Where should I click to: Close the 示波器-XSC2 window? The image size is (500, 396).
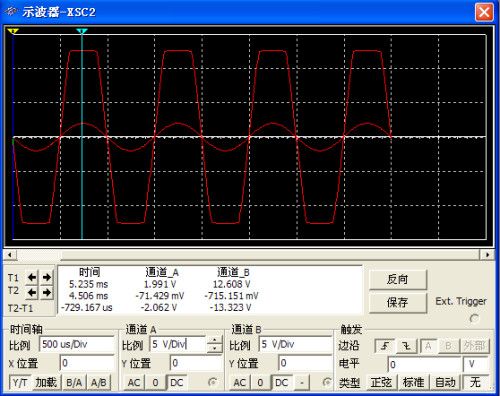[484, 12]
